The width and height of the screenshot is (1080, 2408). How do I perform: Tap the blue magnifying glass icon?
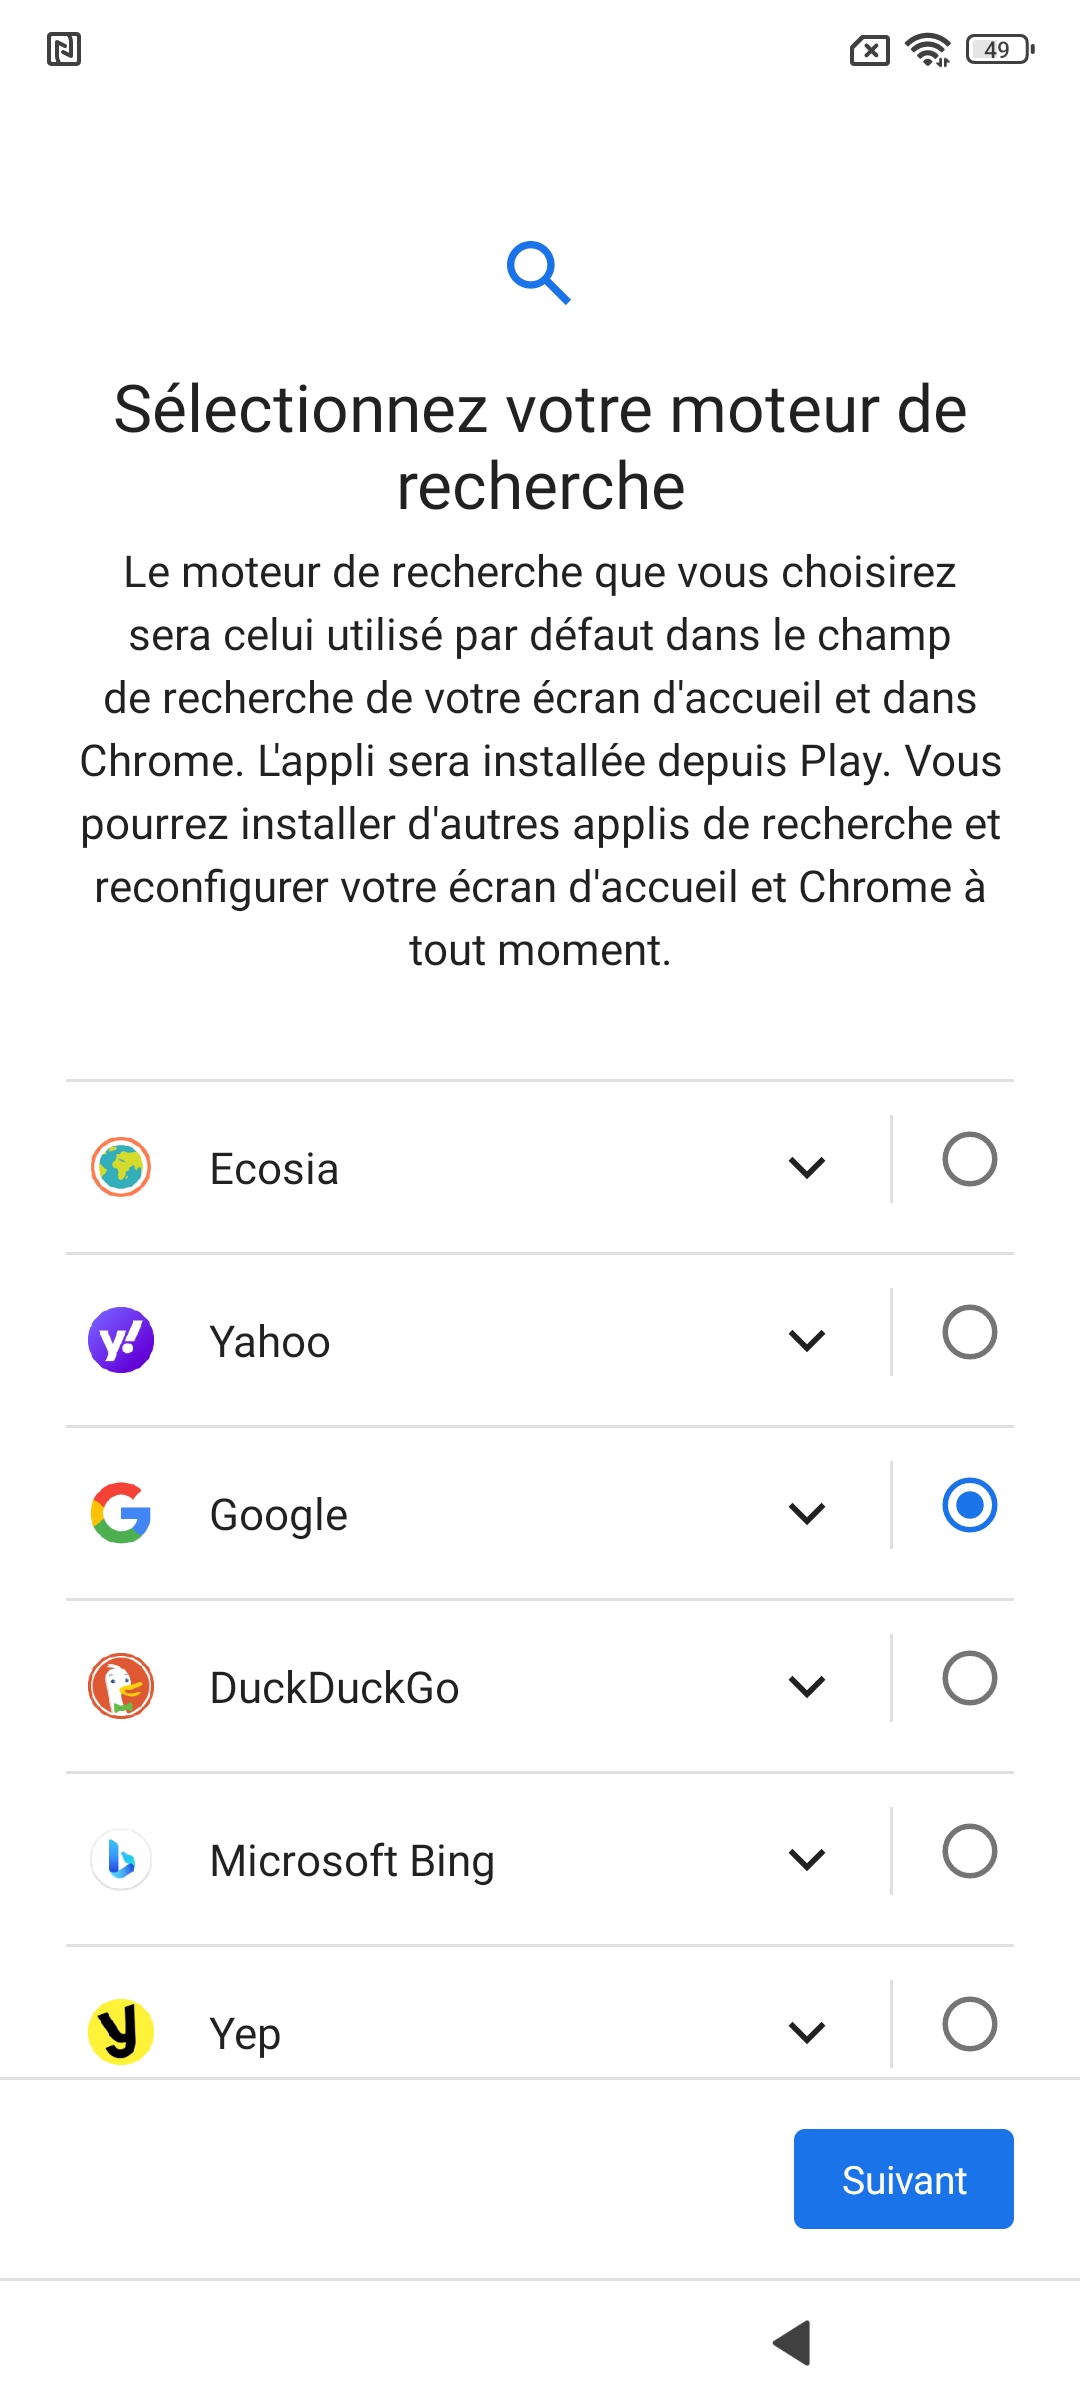[539, 272]
